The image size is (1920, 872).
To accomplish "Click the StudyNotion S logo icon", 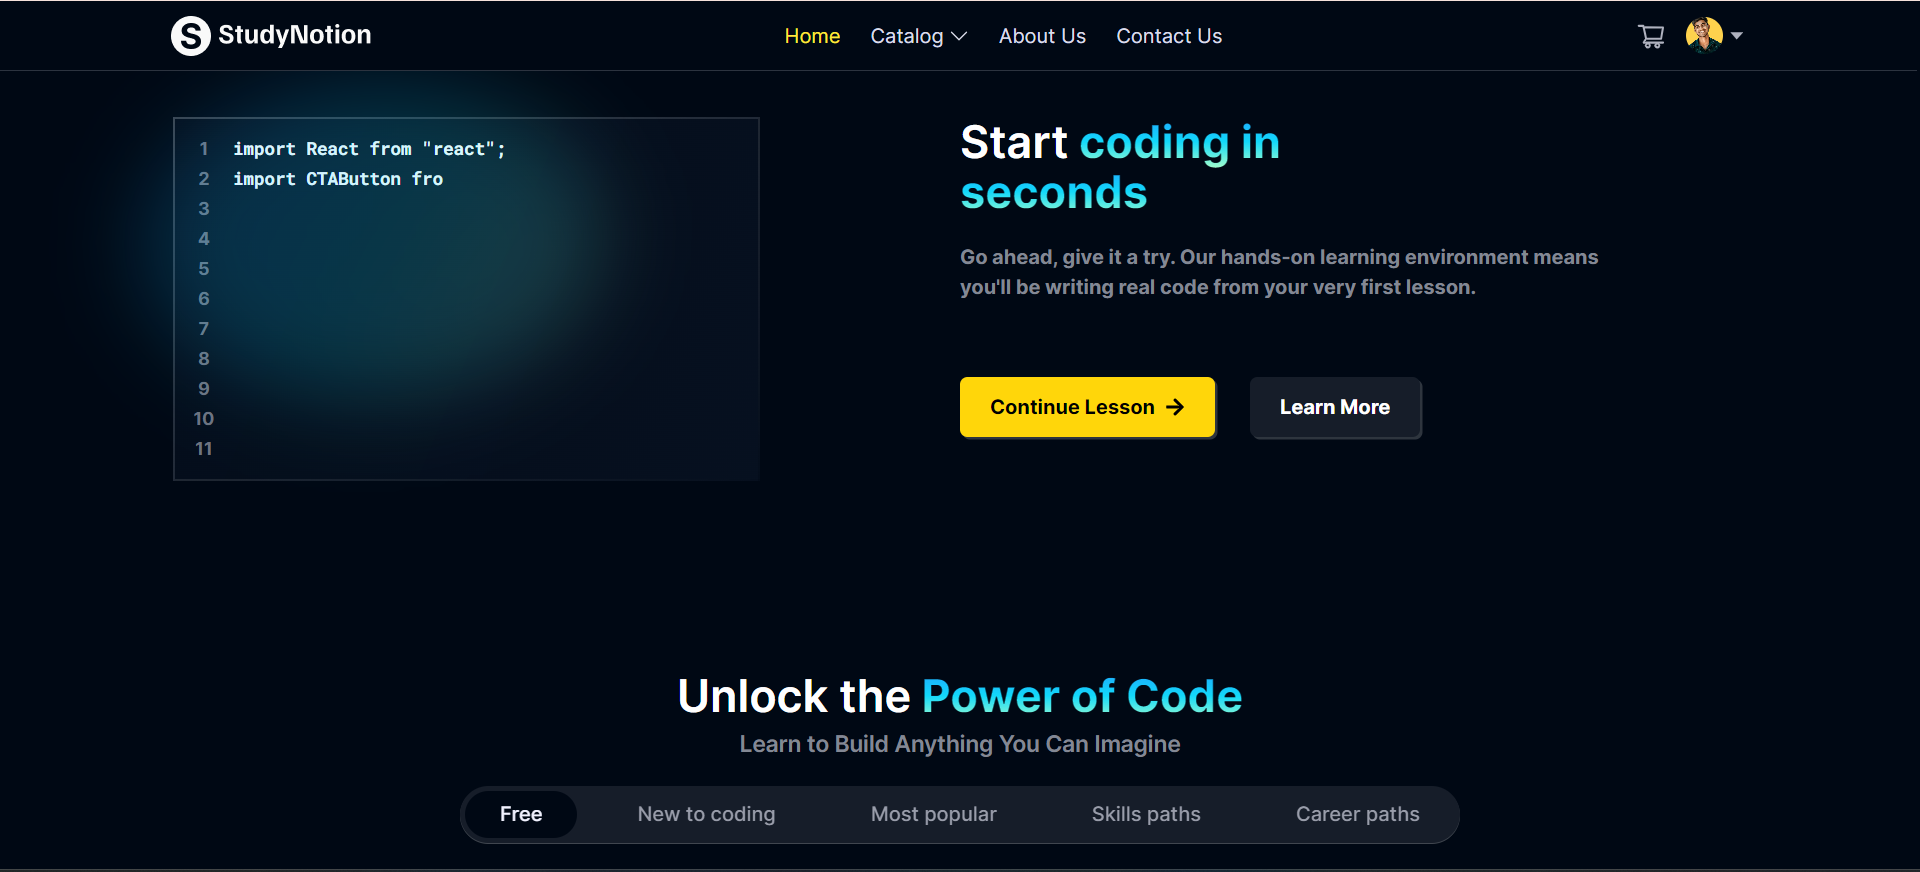I will (x=190, y=36).
